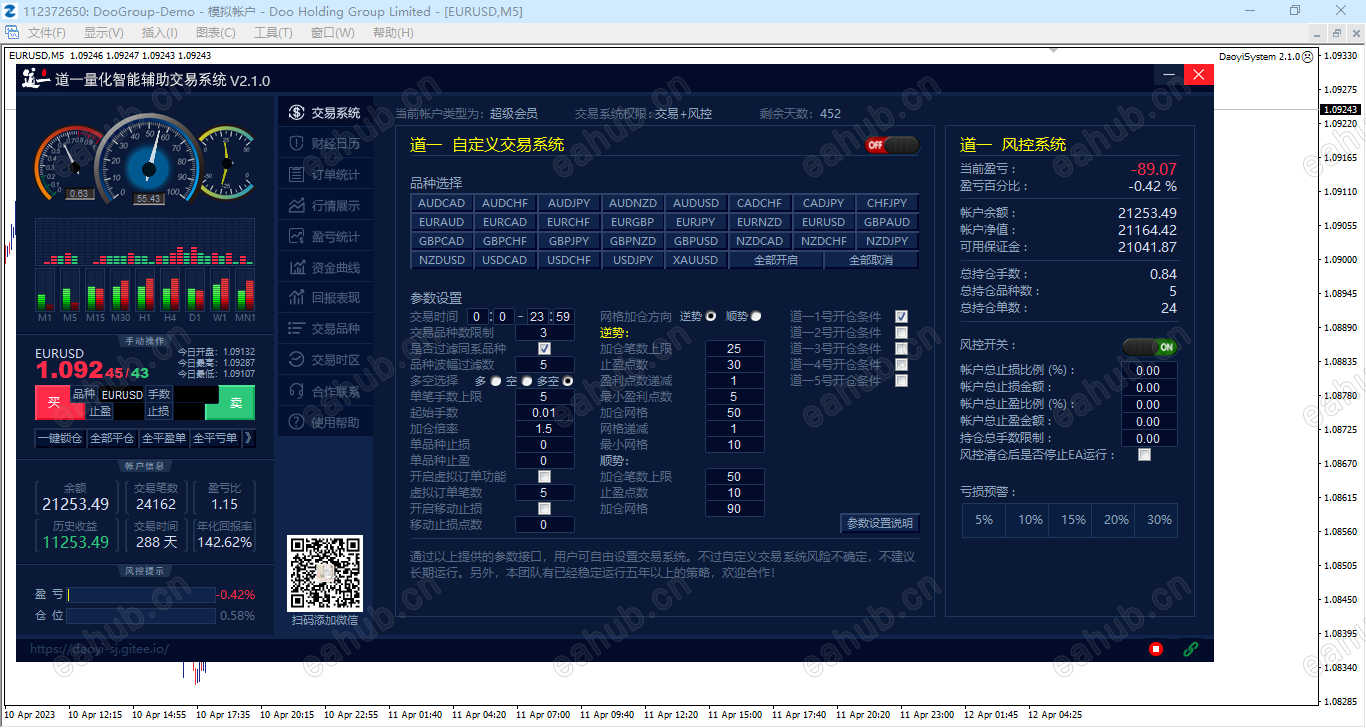
Task: Enable the 开启移动止损 checkbox
Action: point(545,509)
